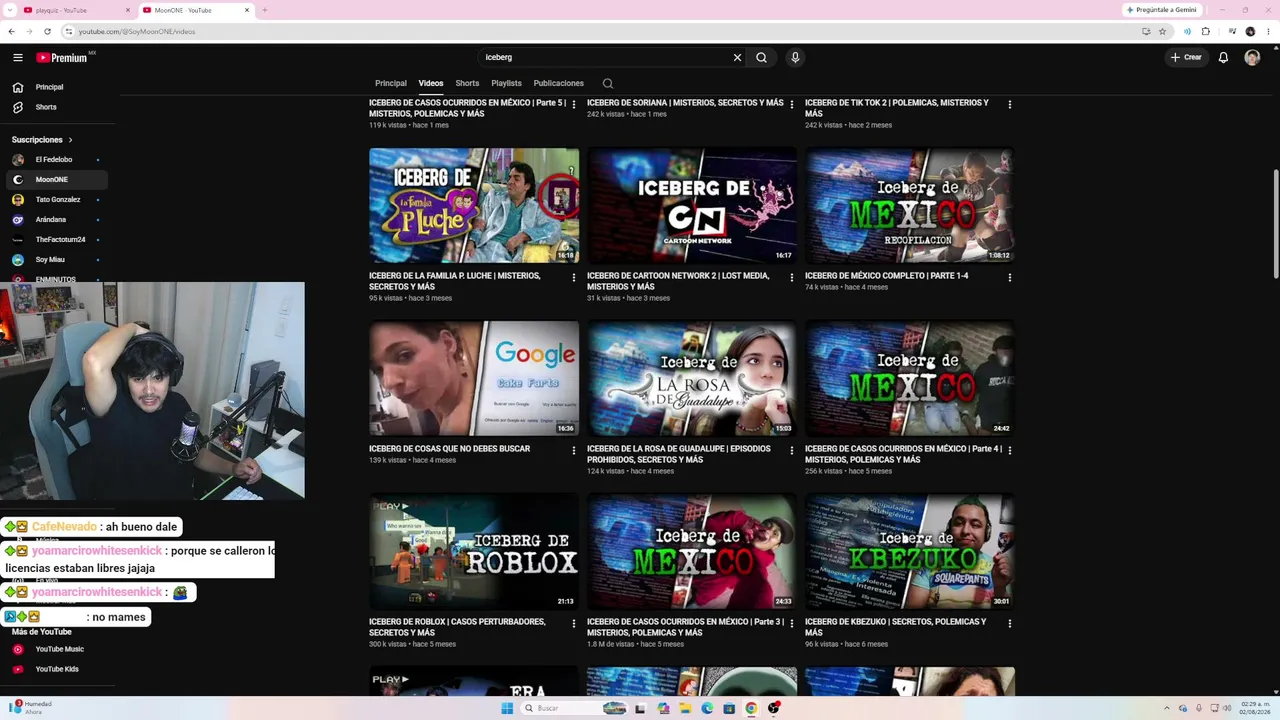Open options for Iceberg de Tik Tok 2
The image size is (1280, 720).
click(x=1010, y=104)
